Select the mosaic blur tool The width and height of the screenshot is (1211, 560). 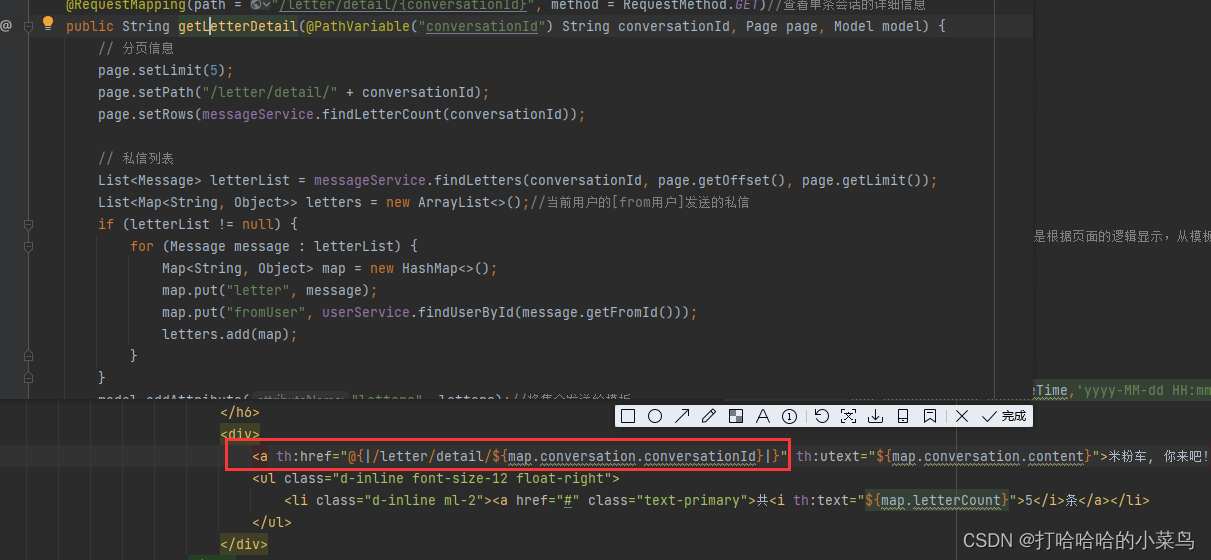pyautogui.click(x=736, y=416)
